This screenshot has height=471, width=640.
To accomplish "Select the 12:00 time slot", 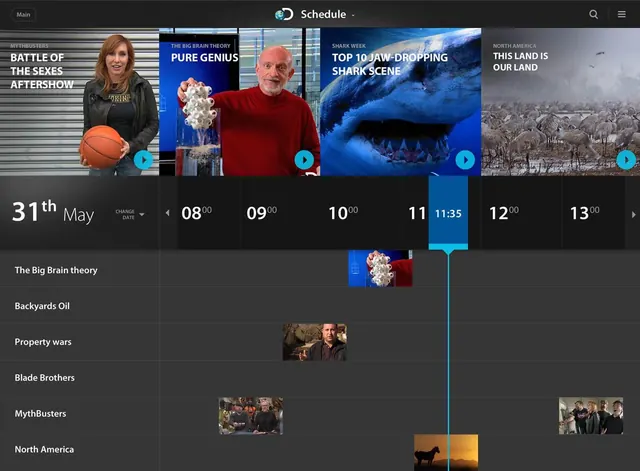I will 504,213.
